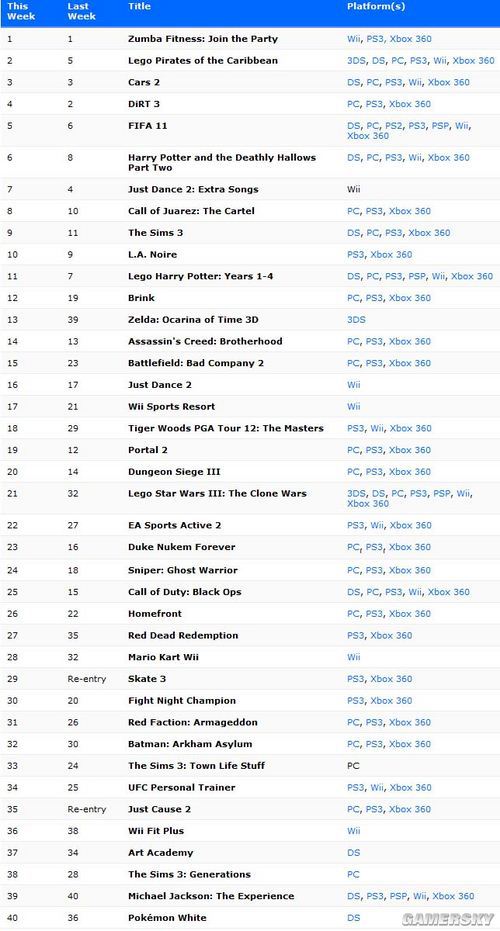Viewport: 500px width, 931px height.
Task: Click the Duke Nukem Forever title
Action: [182, 547]
